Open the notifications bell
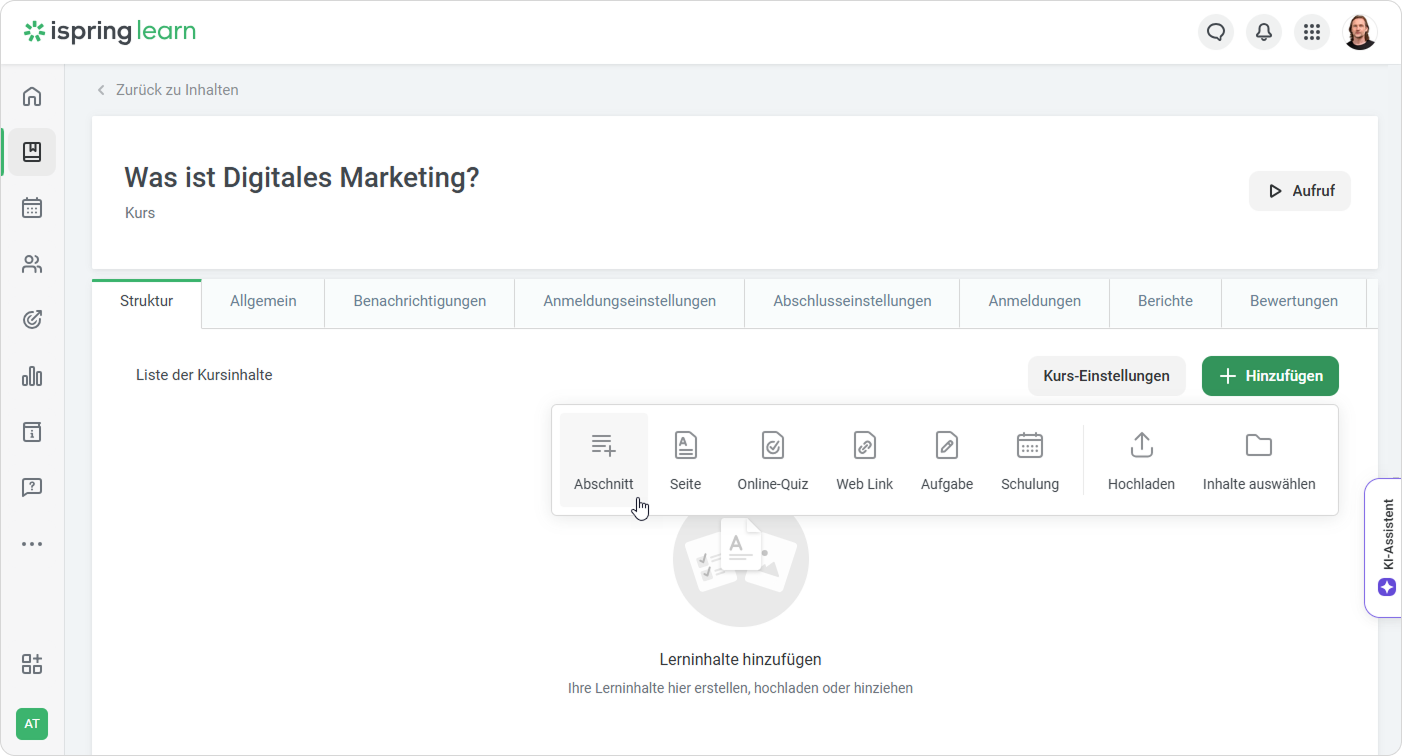Screen dimensions: 1402x756 1264,32
